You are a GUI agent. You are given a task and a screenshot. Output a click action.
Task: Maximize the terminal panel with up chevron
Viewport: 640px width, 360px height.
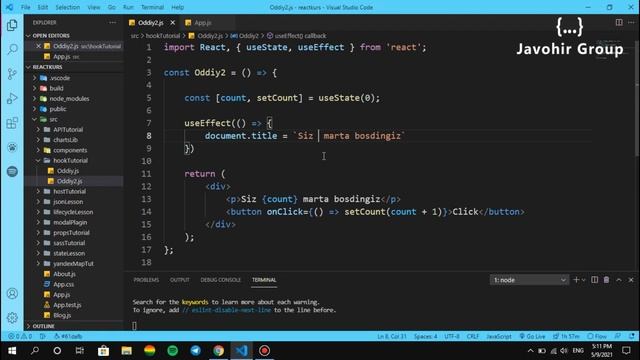(x=619, y=280)
